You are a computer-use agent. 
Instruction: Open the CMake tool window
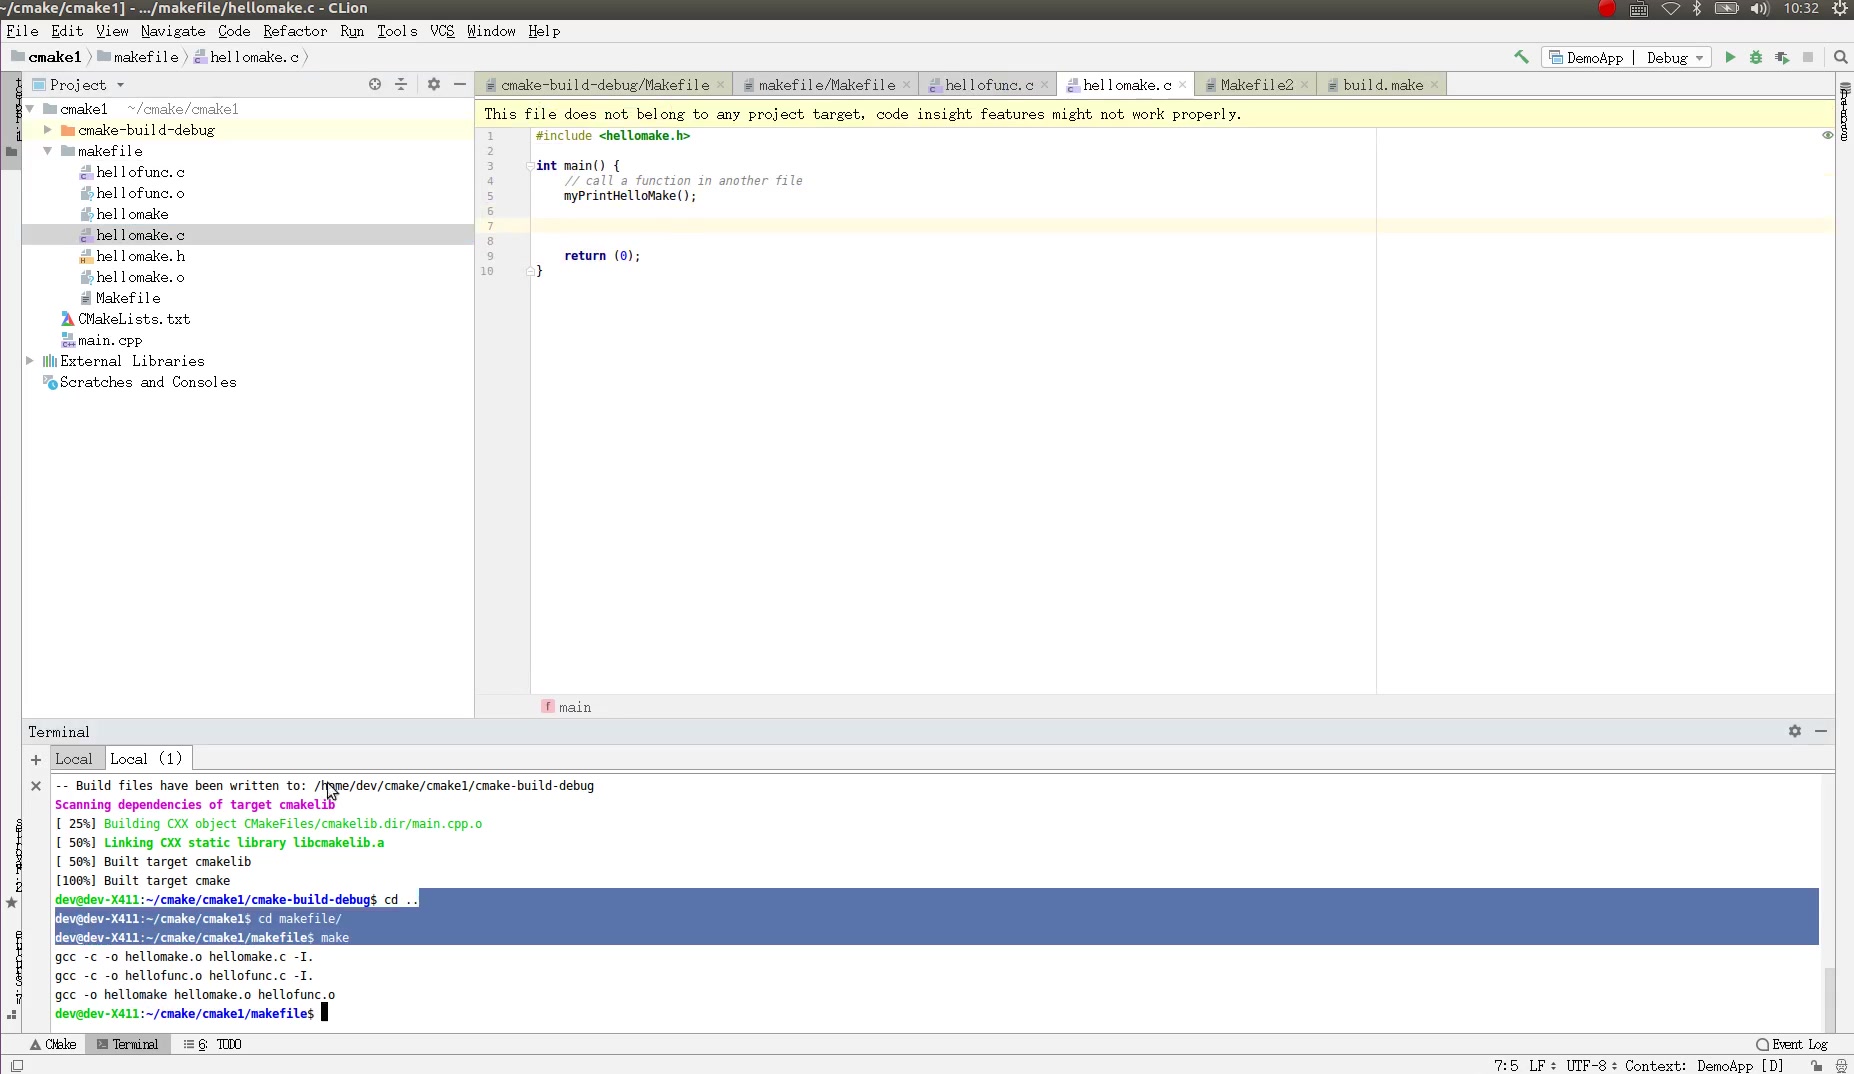pyautogui.click(x=53, y=1044)
